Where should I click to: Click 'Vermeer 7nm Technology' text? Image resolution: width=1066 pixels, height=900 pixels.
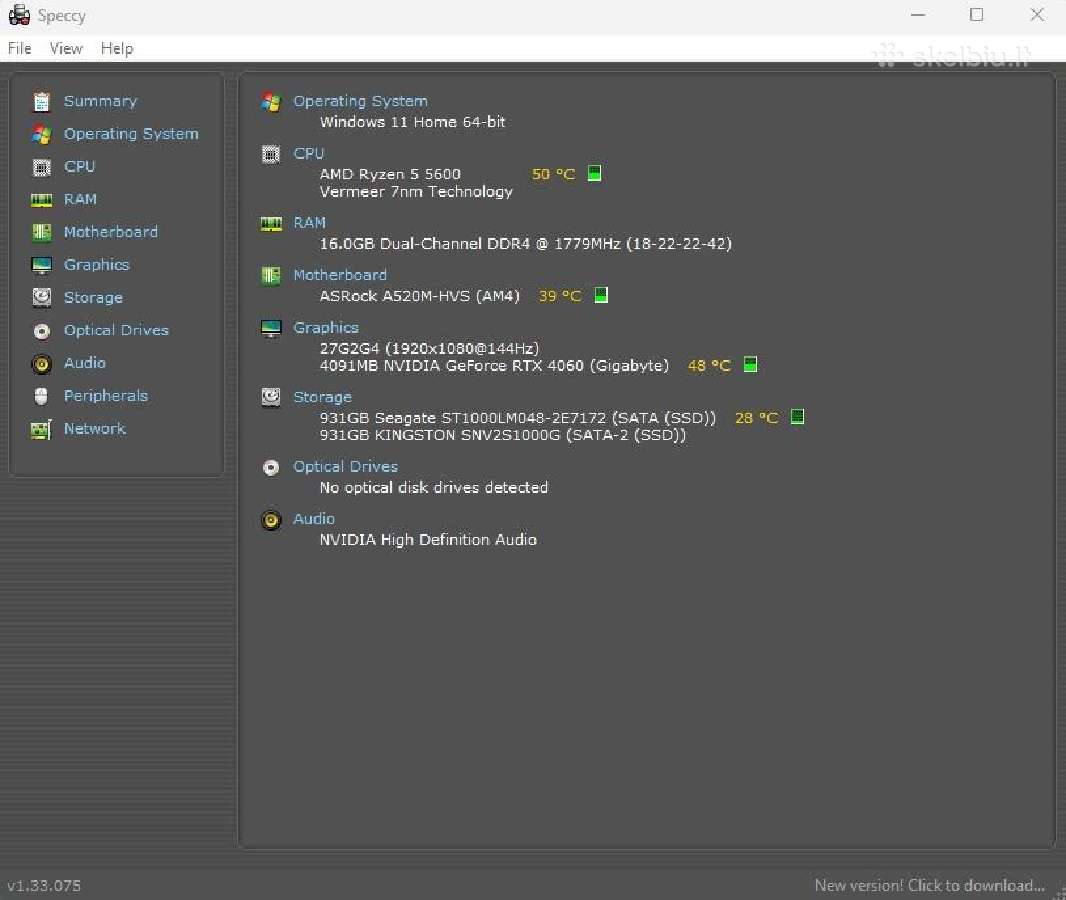416,192
